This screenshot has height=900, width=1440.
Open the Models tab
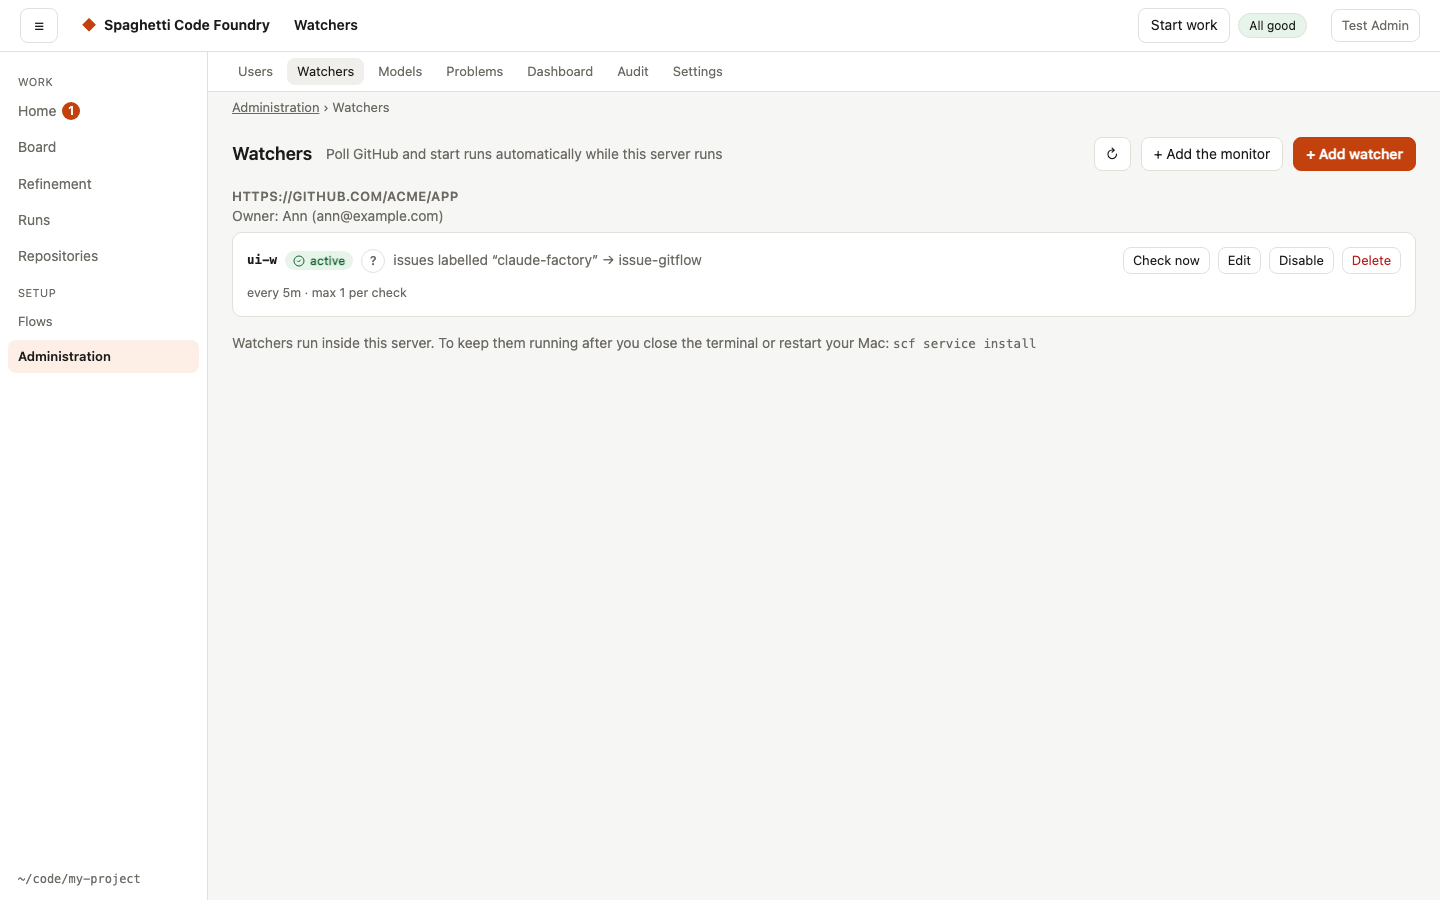click(x=400, y=72)
